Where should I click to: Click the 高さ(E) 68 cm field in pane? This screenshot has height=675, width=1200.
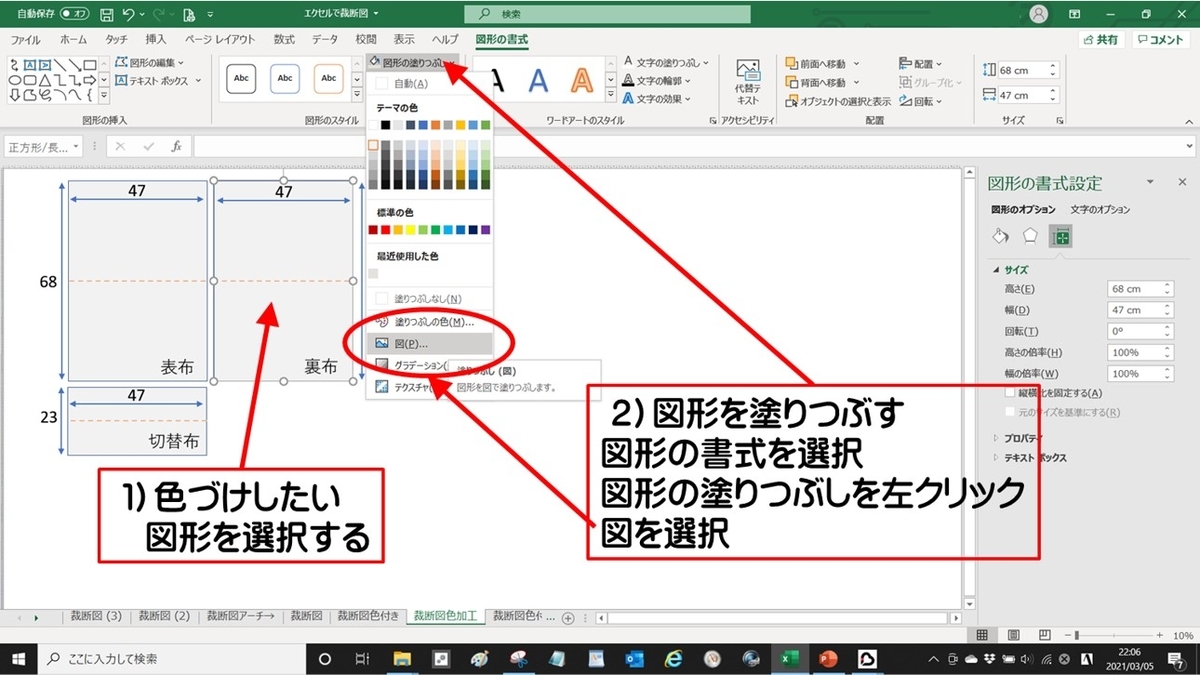click(x=1140, y=288)
